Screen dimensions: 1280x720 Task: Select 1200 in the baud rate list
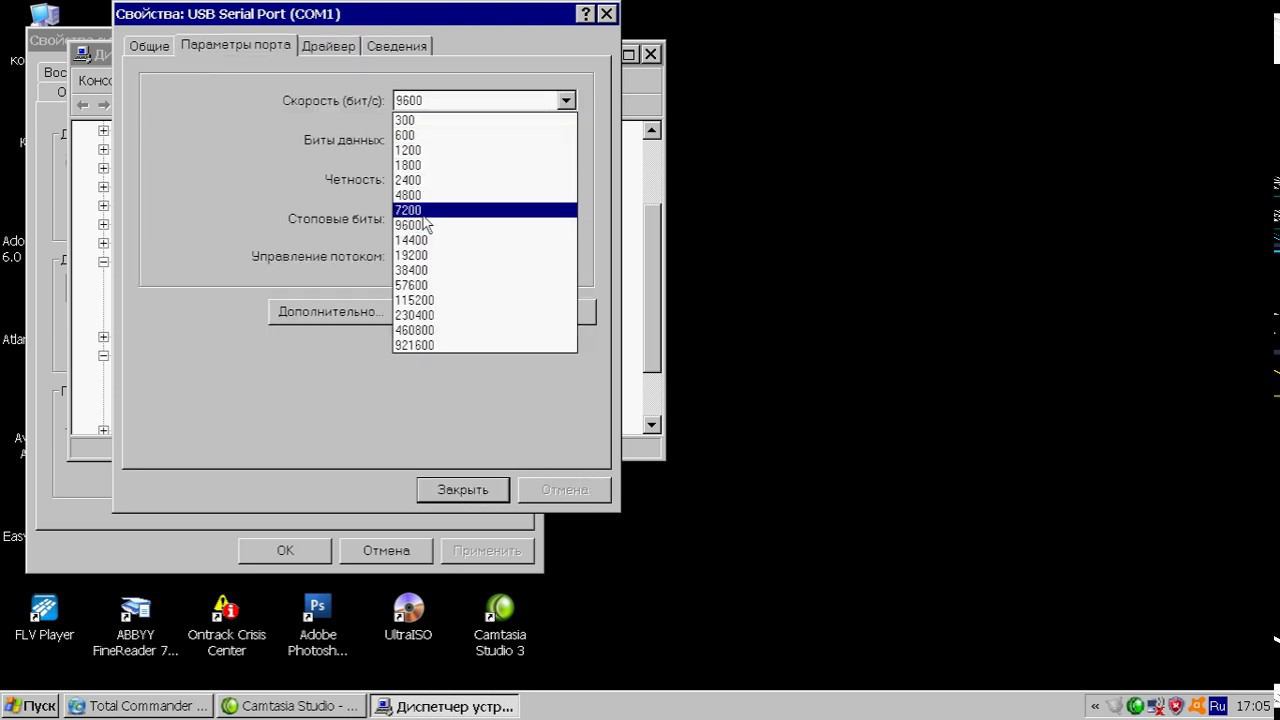tap(485, 150)
